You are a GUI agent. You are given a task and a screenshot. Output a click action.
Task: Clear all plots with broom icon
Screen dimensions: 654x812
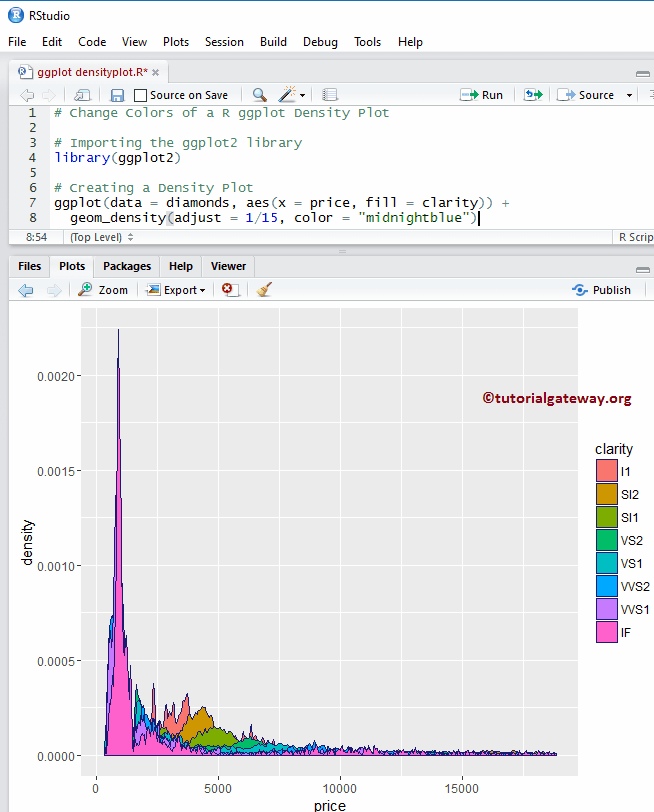point(264,289)
